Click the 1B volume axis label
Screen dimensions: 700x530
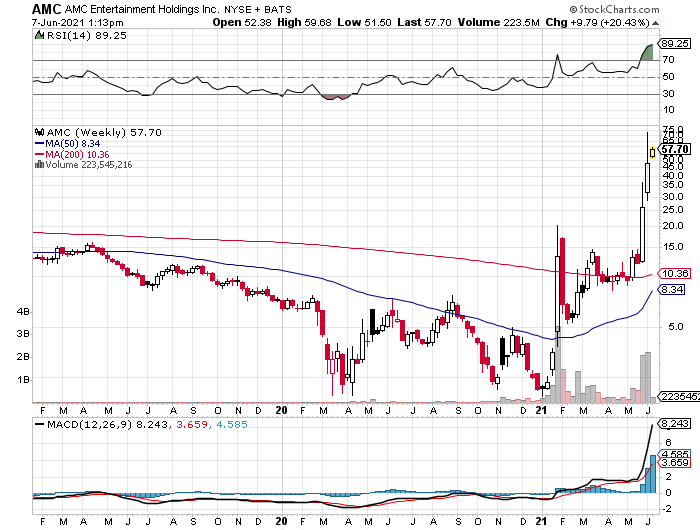coord(23,380)
